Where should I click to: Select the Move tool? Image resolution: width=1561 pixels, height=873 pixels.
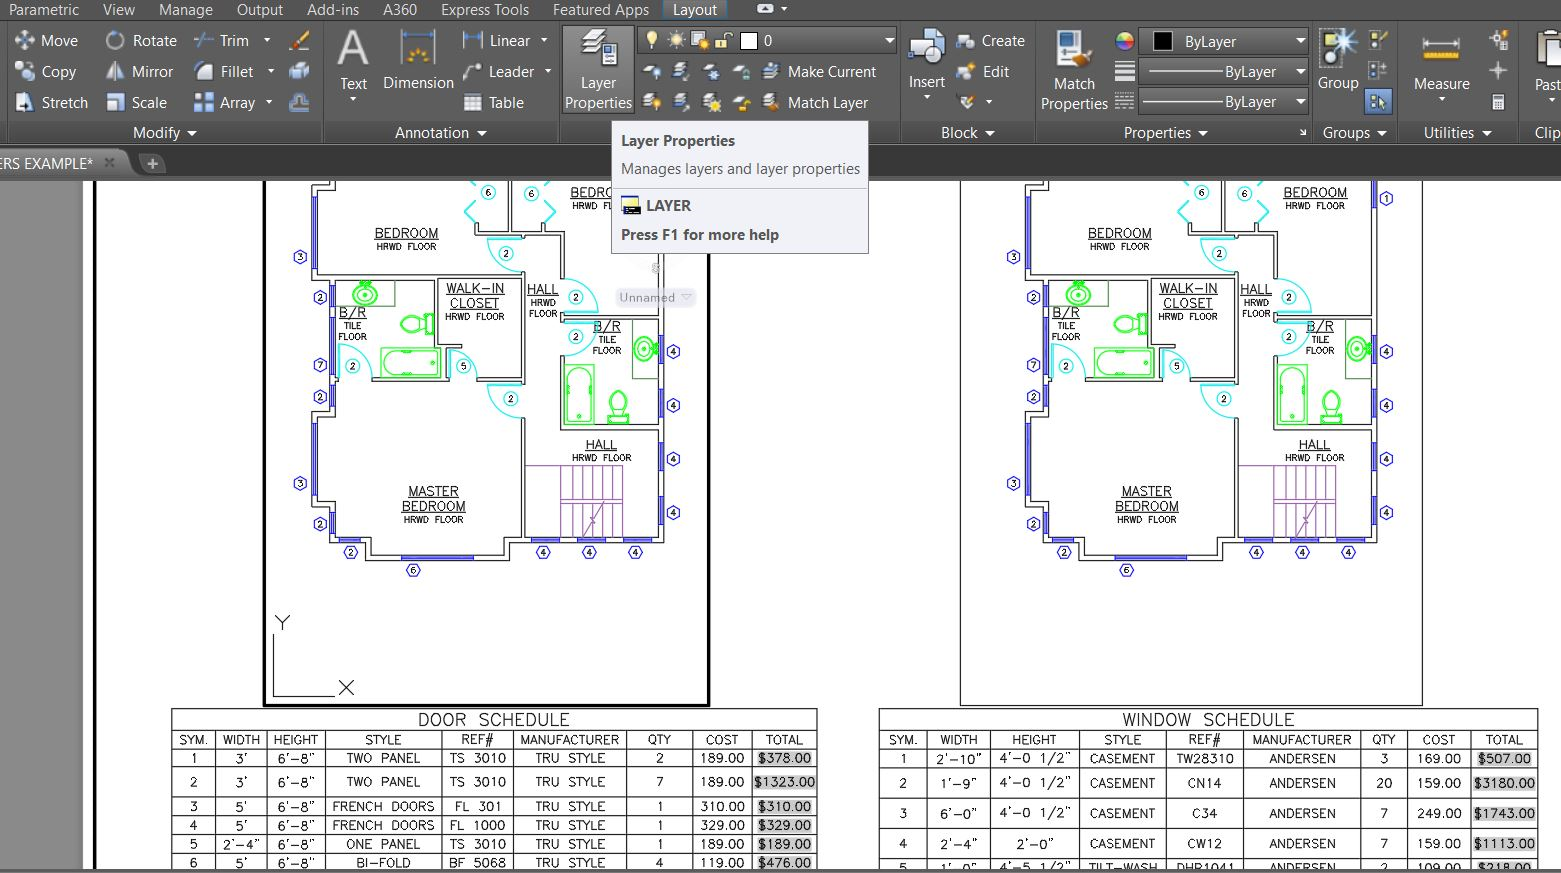pyautogui.click(x=46, y=41)
